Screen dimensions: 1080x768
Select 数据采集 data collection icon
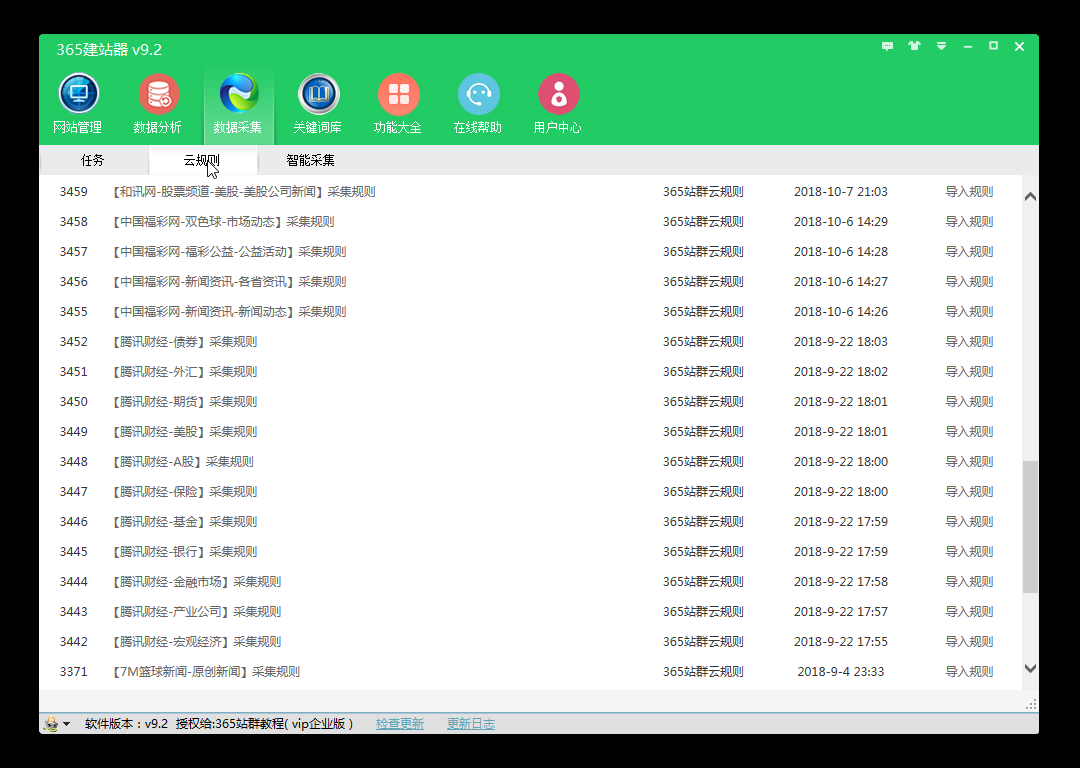point(238,104)
